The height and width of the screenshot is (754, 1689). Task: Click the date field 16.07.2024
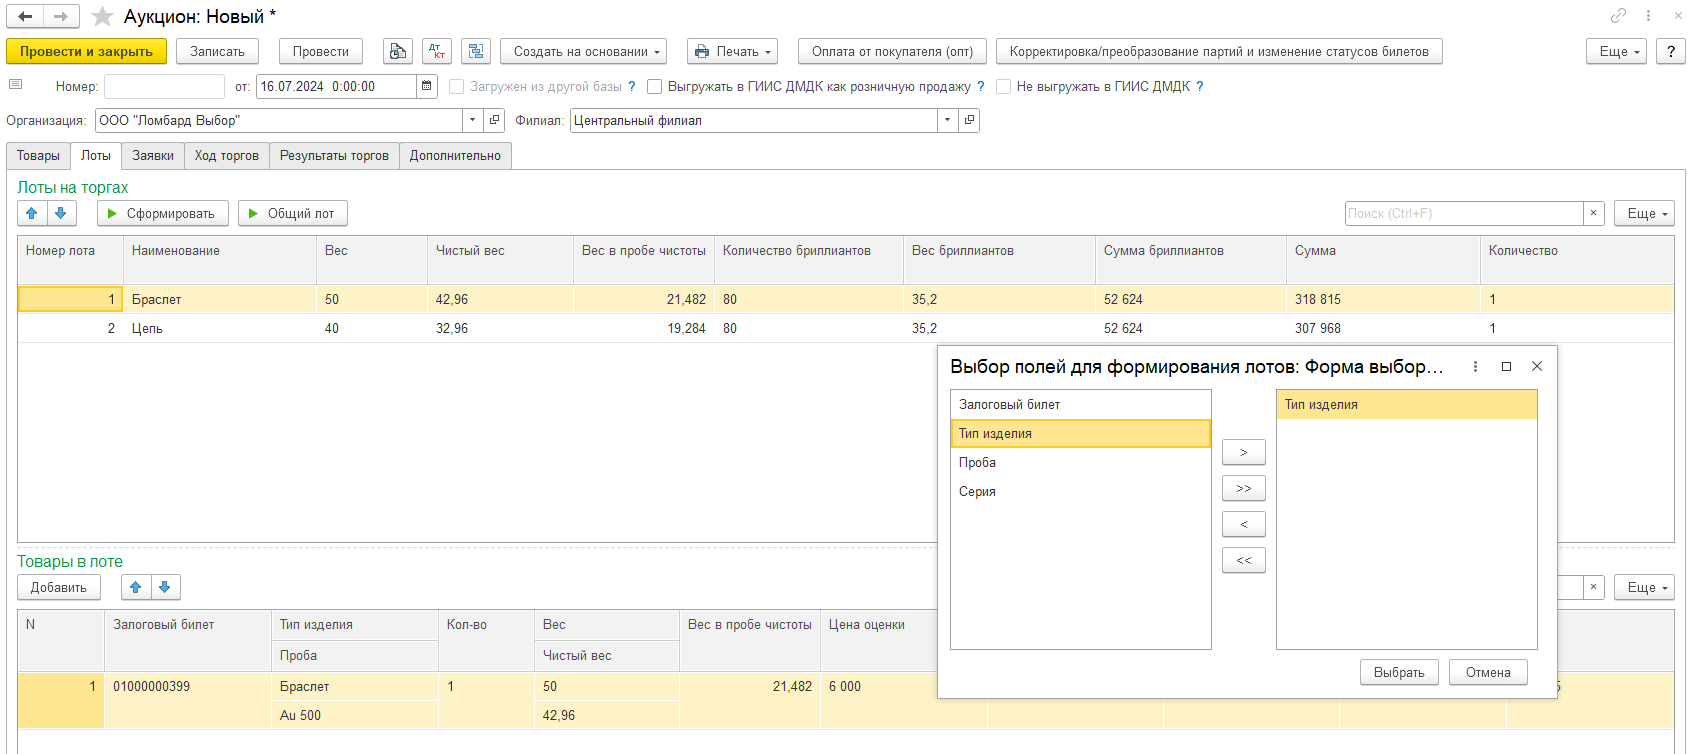336,86
